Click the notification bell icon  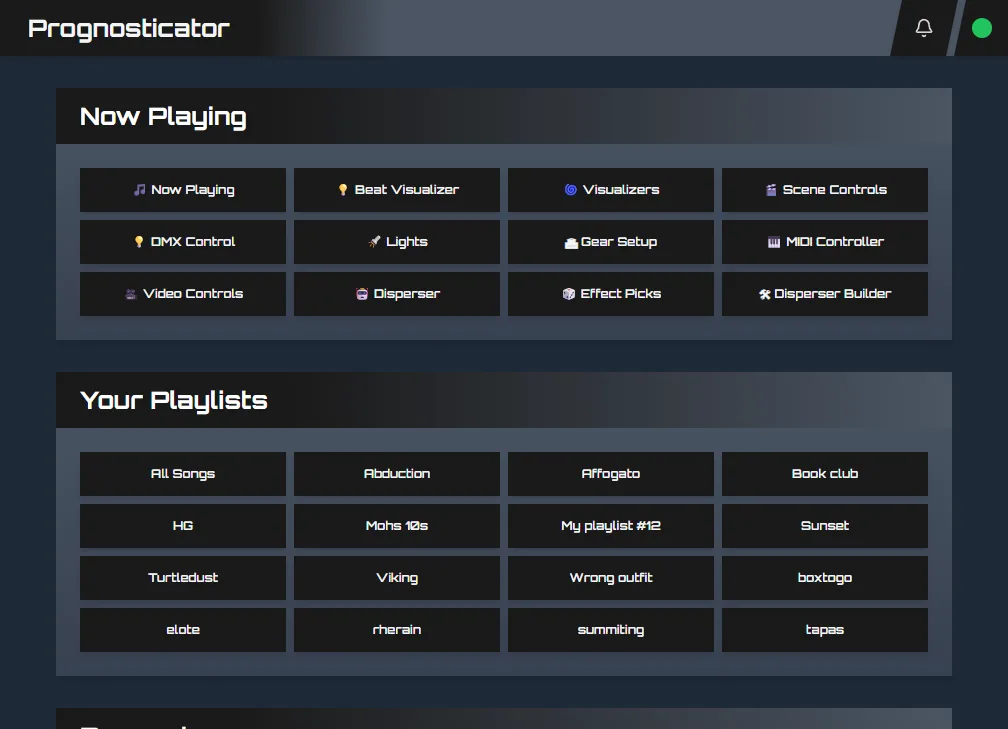pyautogui.click(x=924, y=28)
